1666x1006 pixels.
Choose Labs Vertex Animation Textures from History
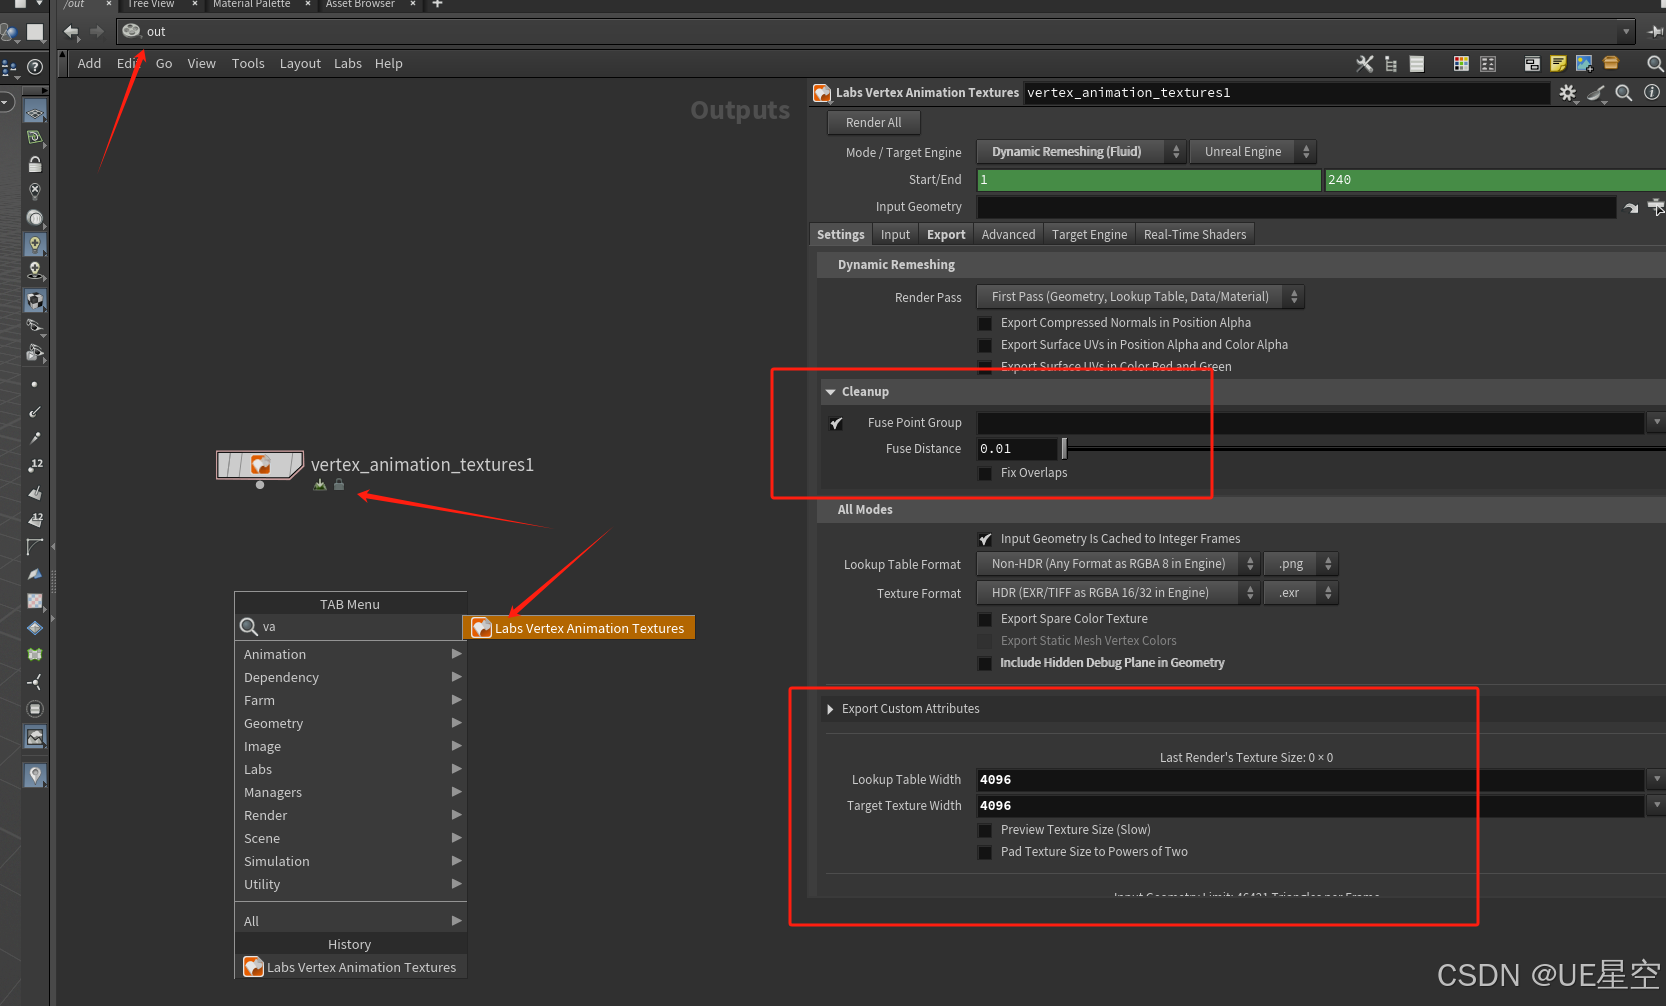[352, 968]
